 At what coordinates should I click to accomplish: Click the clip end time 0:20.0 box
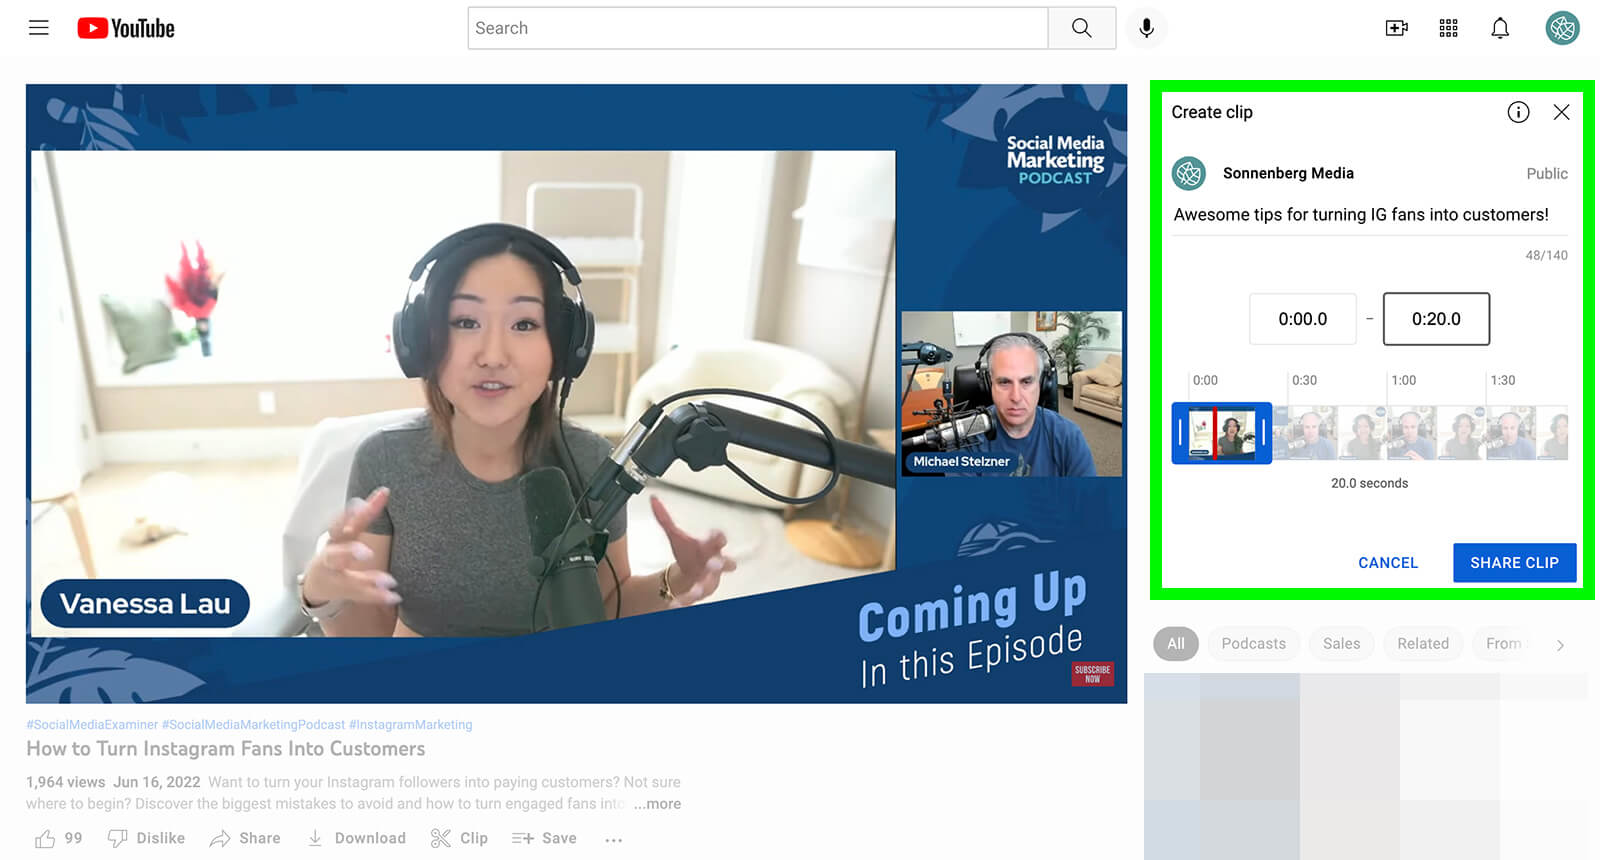point(1436,319)
